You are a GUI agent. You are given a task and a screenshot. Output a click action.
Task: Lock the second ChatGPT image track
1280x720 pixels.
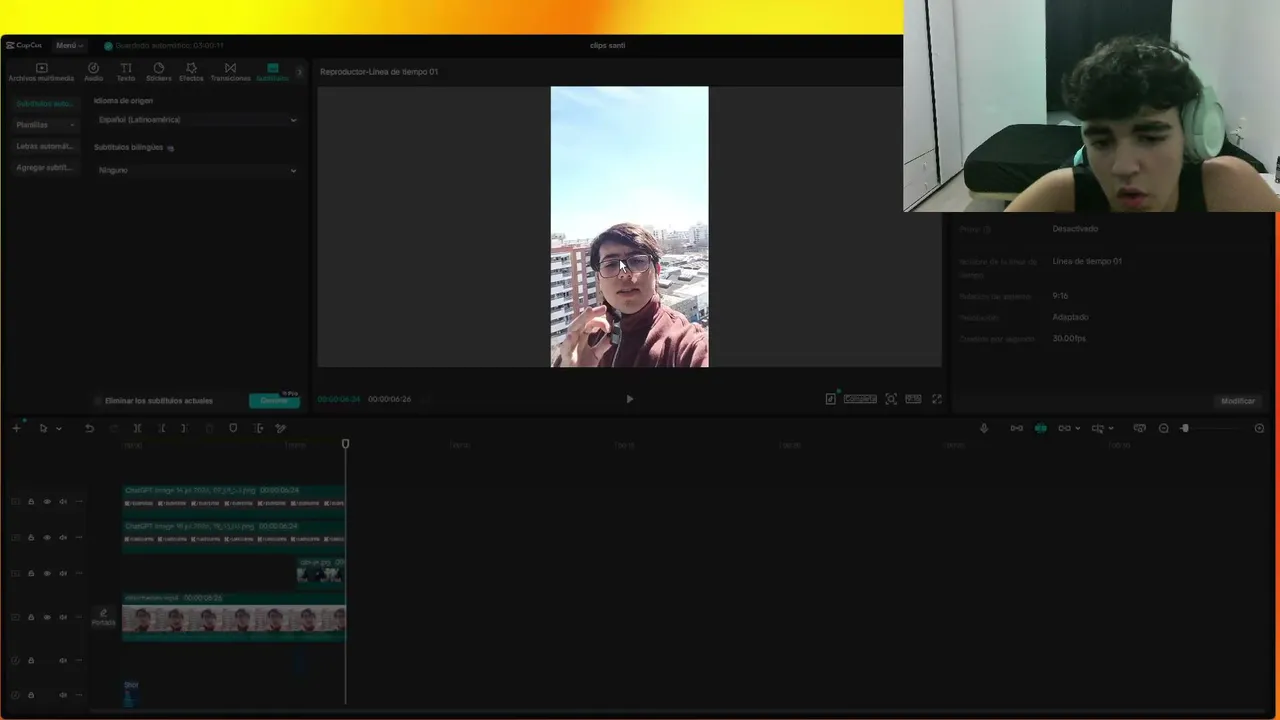coord(31,538)
